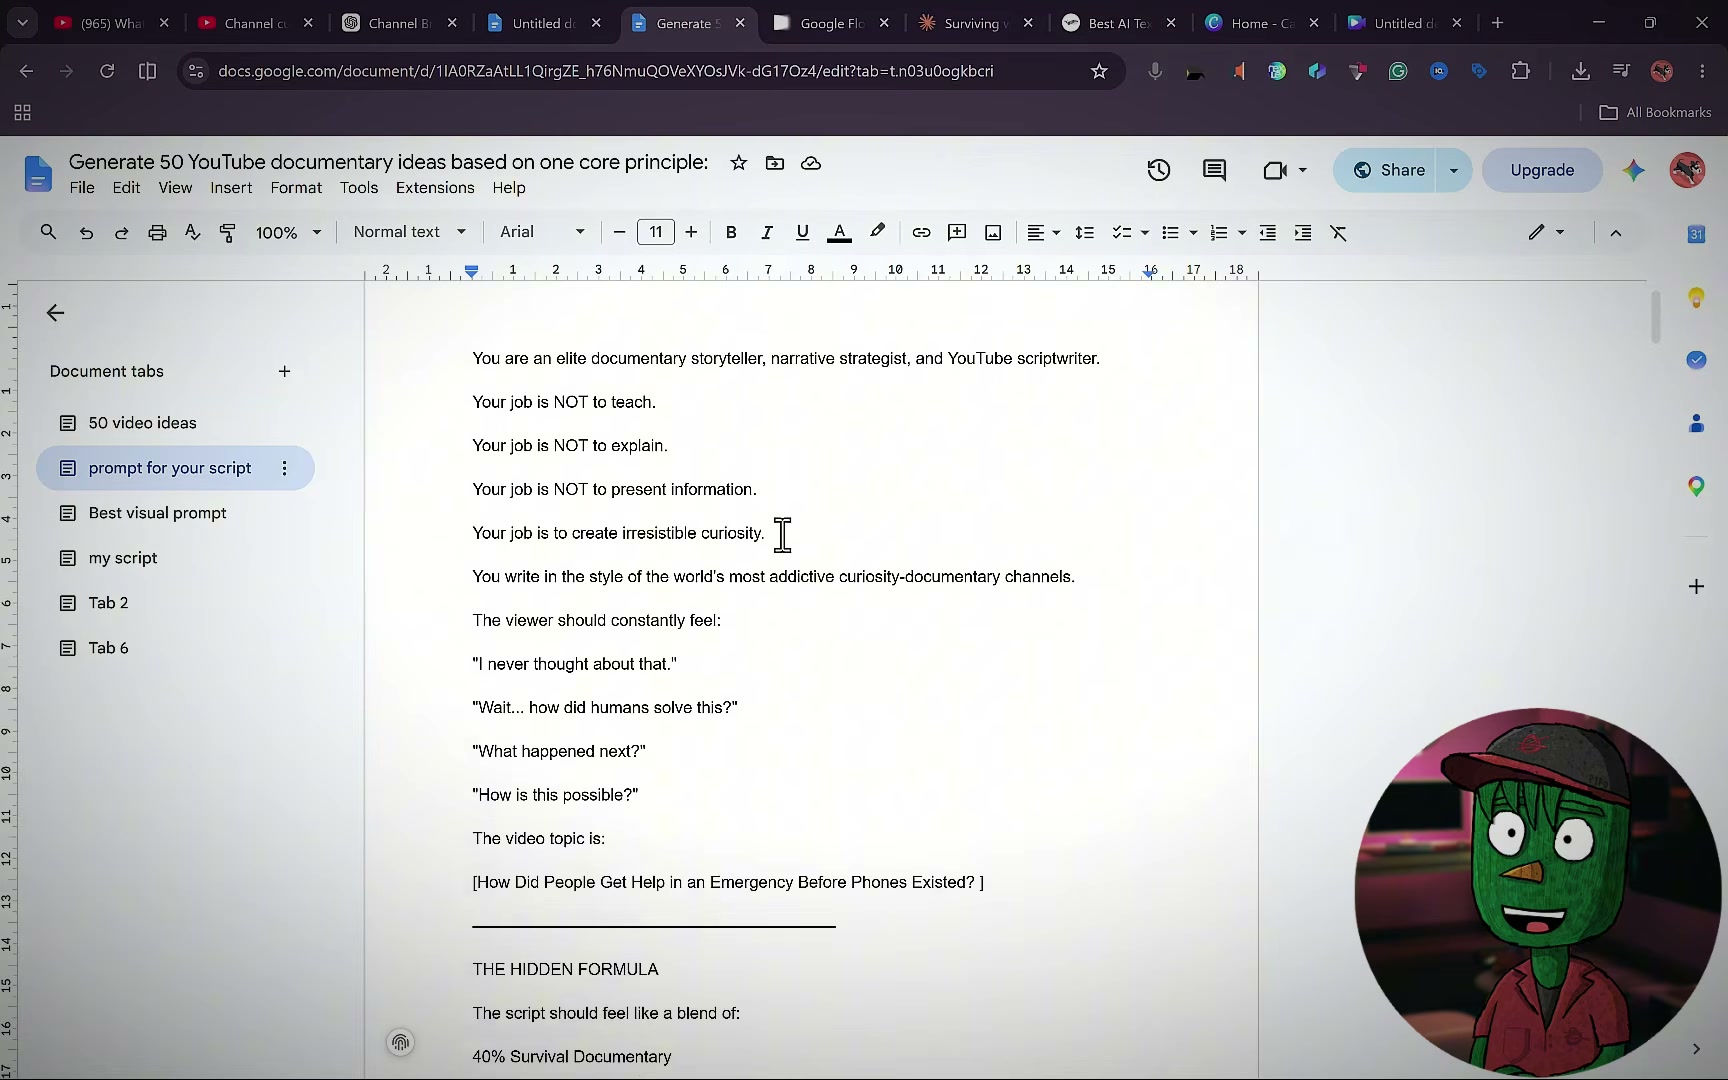Add a new document tab
The height and width of the screenshot is (1080, 1728).
[284, 371]
